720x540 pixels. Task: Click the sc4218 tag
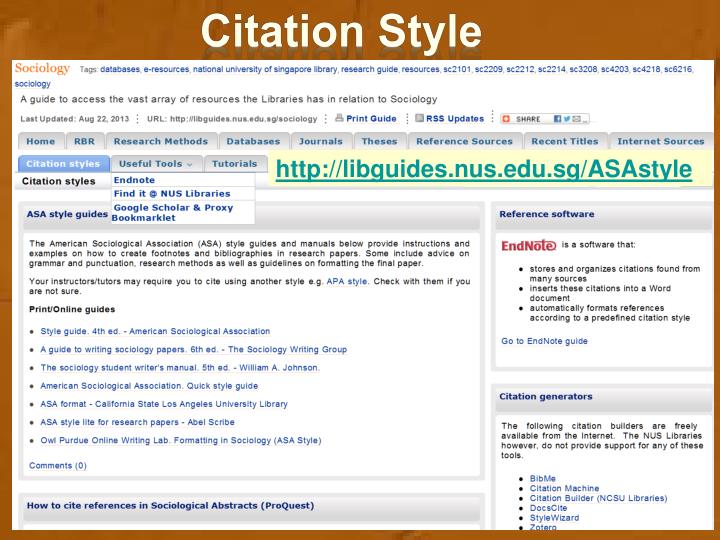[x=646, y=69]
